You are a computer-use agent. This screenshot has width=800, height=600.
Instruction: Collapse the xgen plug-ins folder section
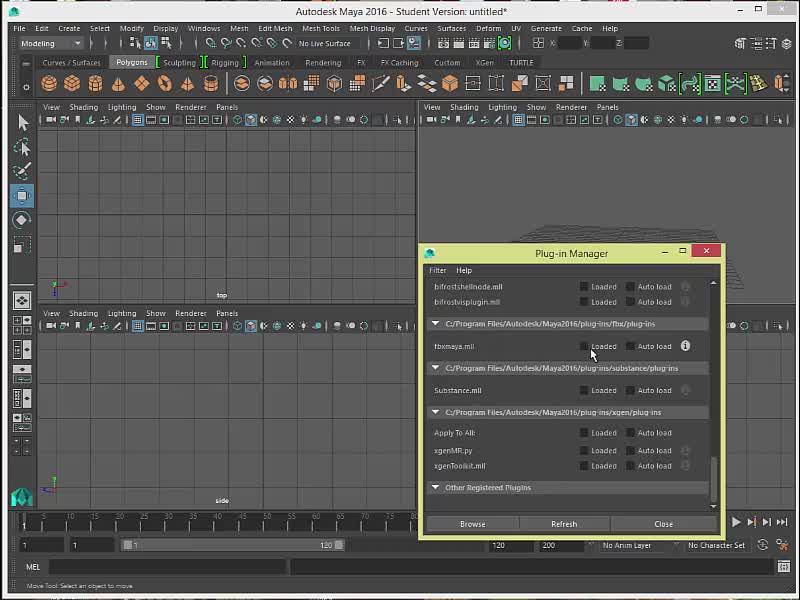pyautogui.click(x=435, y=412)
